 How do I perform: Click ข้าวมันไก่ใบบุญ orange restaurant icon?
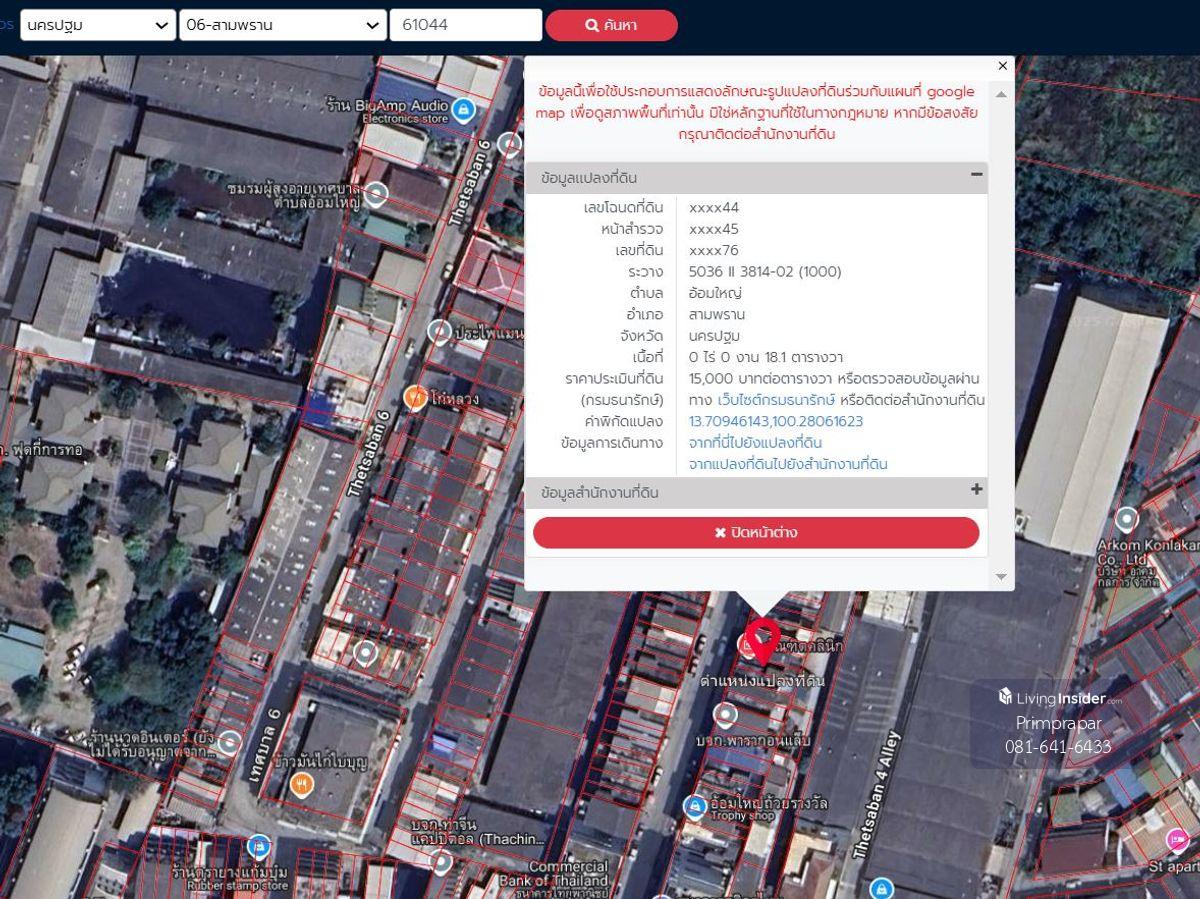[x=301, y=785]
